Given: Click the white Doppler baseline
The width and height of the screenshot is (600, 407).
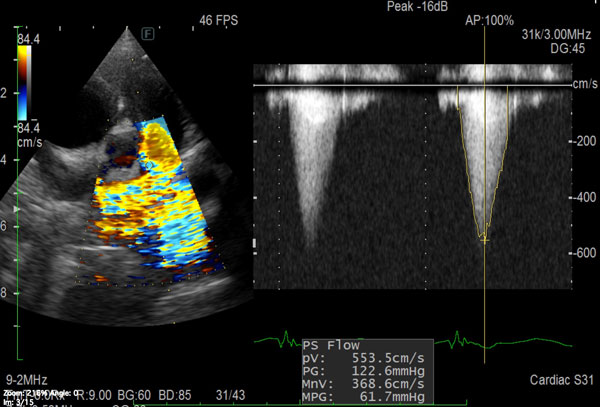Looking at the screenshot, I should coord(400,85).
